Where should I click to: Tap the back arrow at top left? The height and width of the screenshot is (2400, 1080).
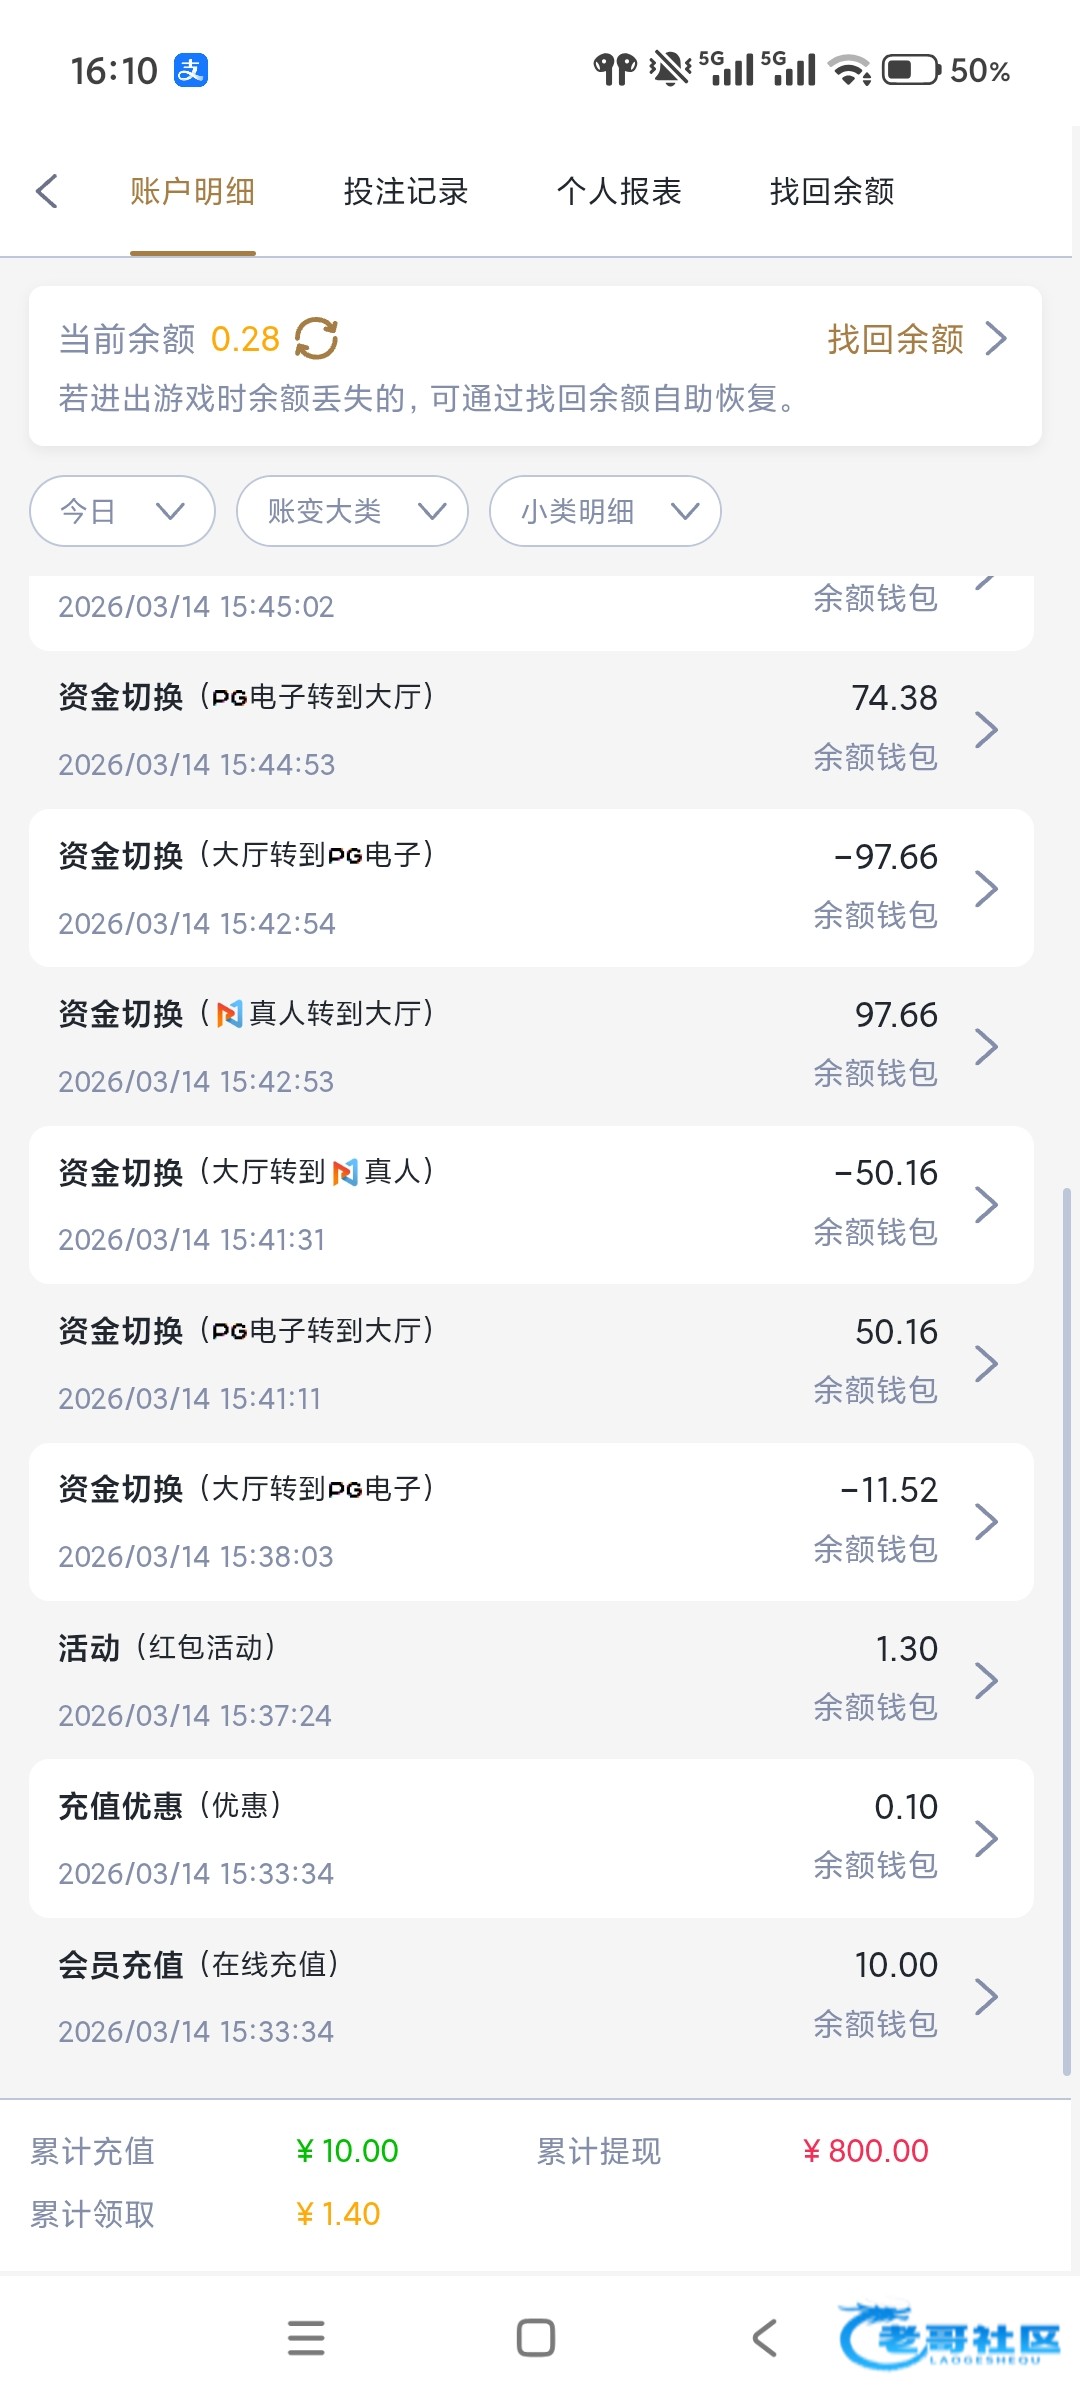pyautogui.click(x=47, y=191)
